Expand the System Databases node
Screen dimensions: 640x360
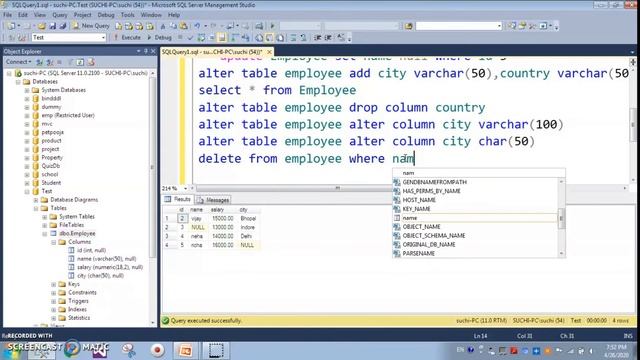pos(27,90)
